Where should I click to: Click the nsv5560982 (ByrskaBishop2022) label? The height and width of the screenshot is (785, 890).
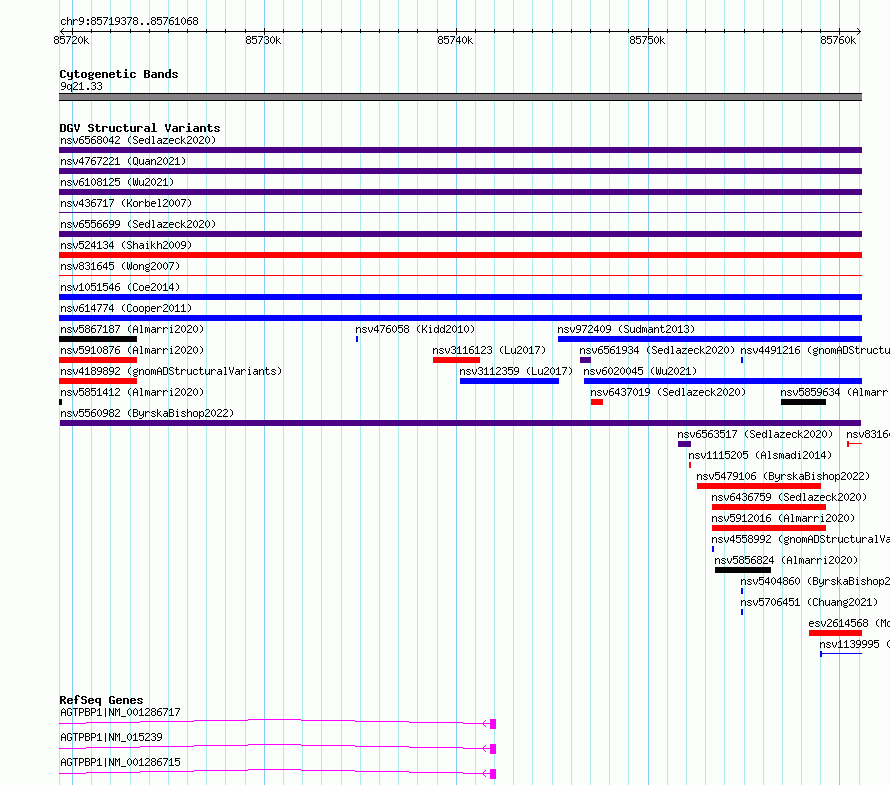tap(147, 413)
